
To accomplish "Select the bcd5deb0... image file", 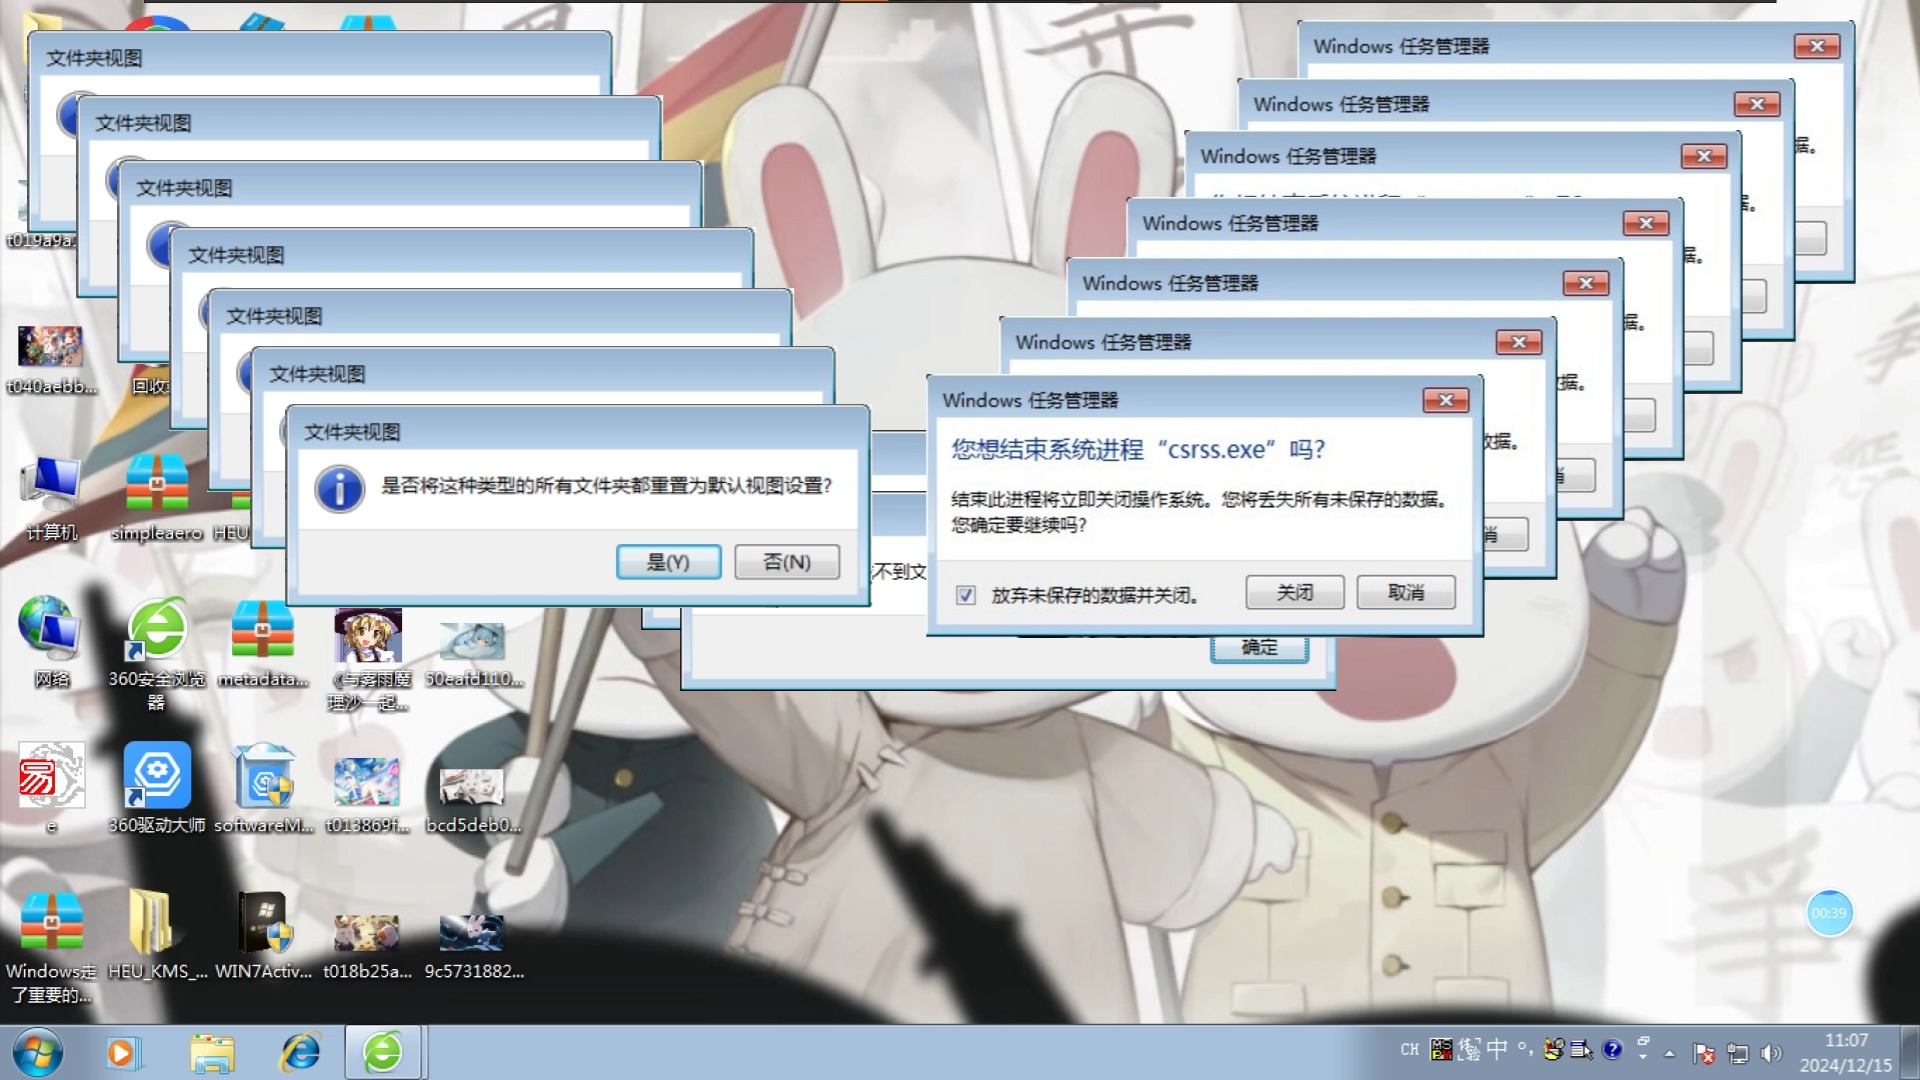I will tap(473, 799).
